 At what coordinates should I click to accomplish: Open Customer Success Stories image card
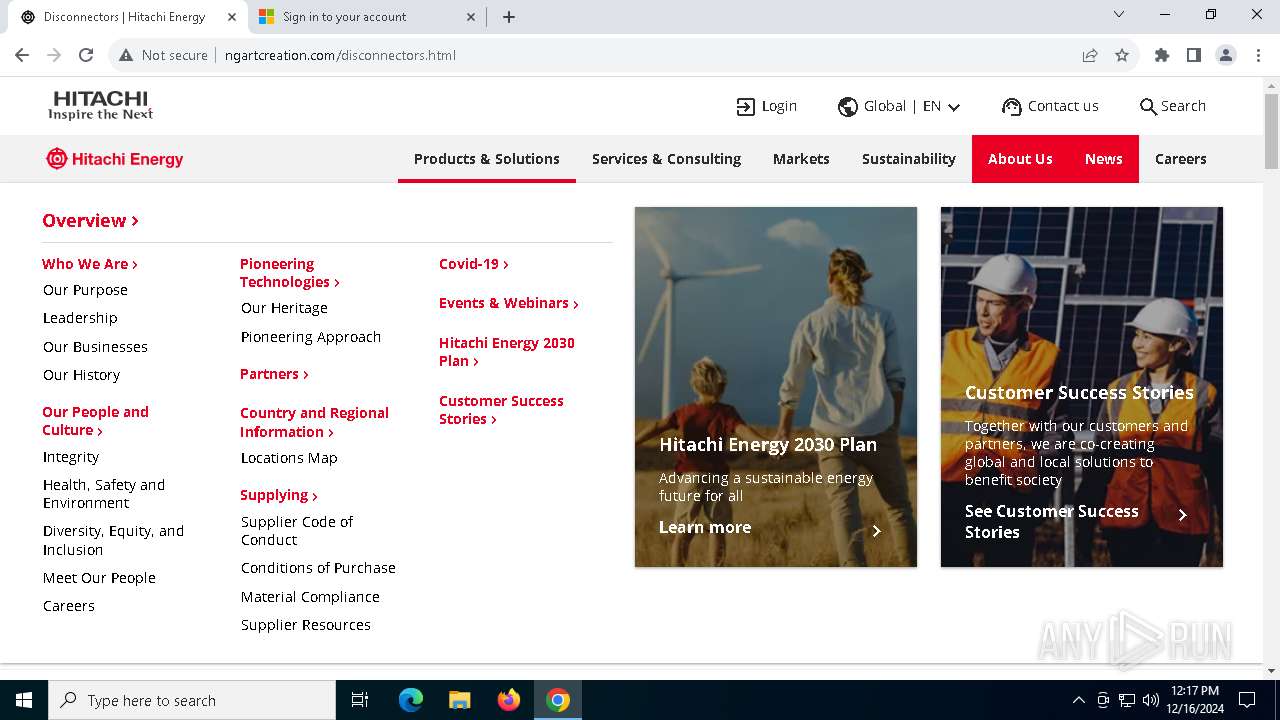[x=1082, y=387]
